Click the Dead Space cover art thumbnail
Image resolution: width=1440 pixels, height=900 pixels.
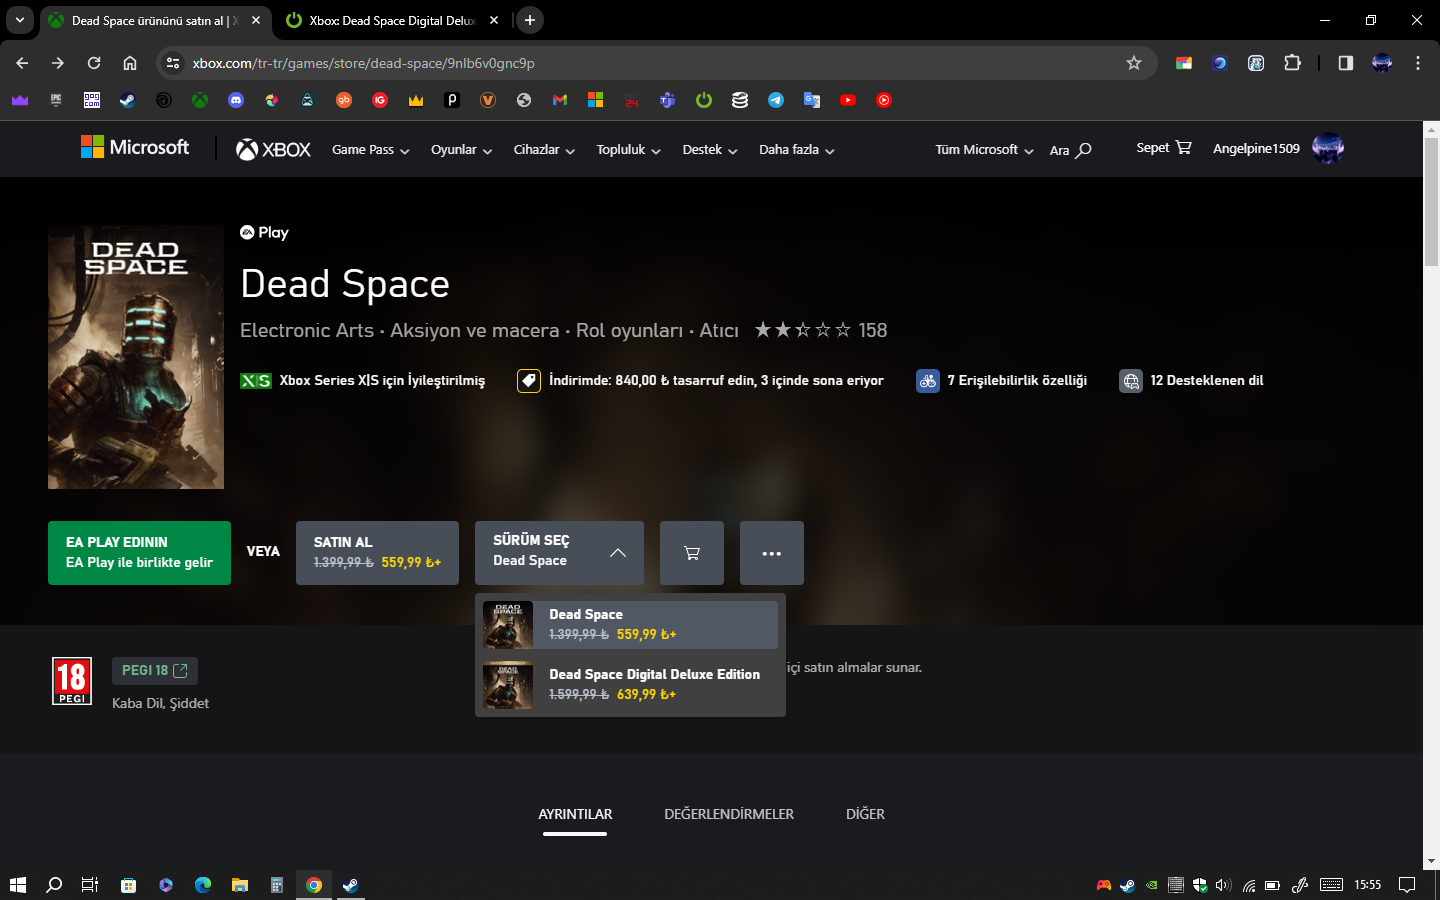tap(136, 357)
